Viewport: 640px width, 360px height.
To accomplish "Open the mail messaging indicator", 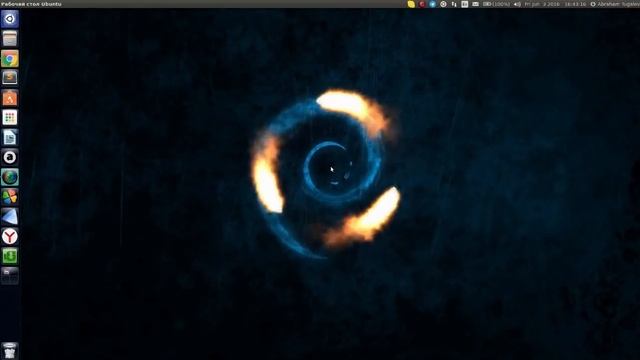I will tap(476, 4).
